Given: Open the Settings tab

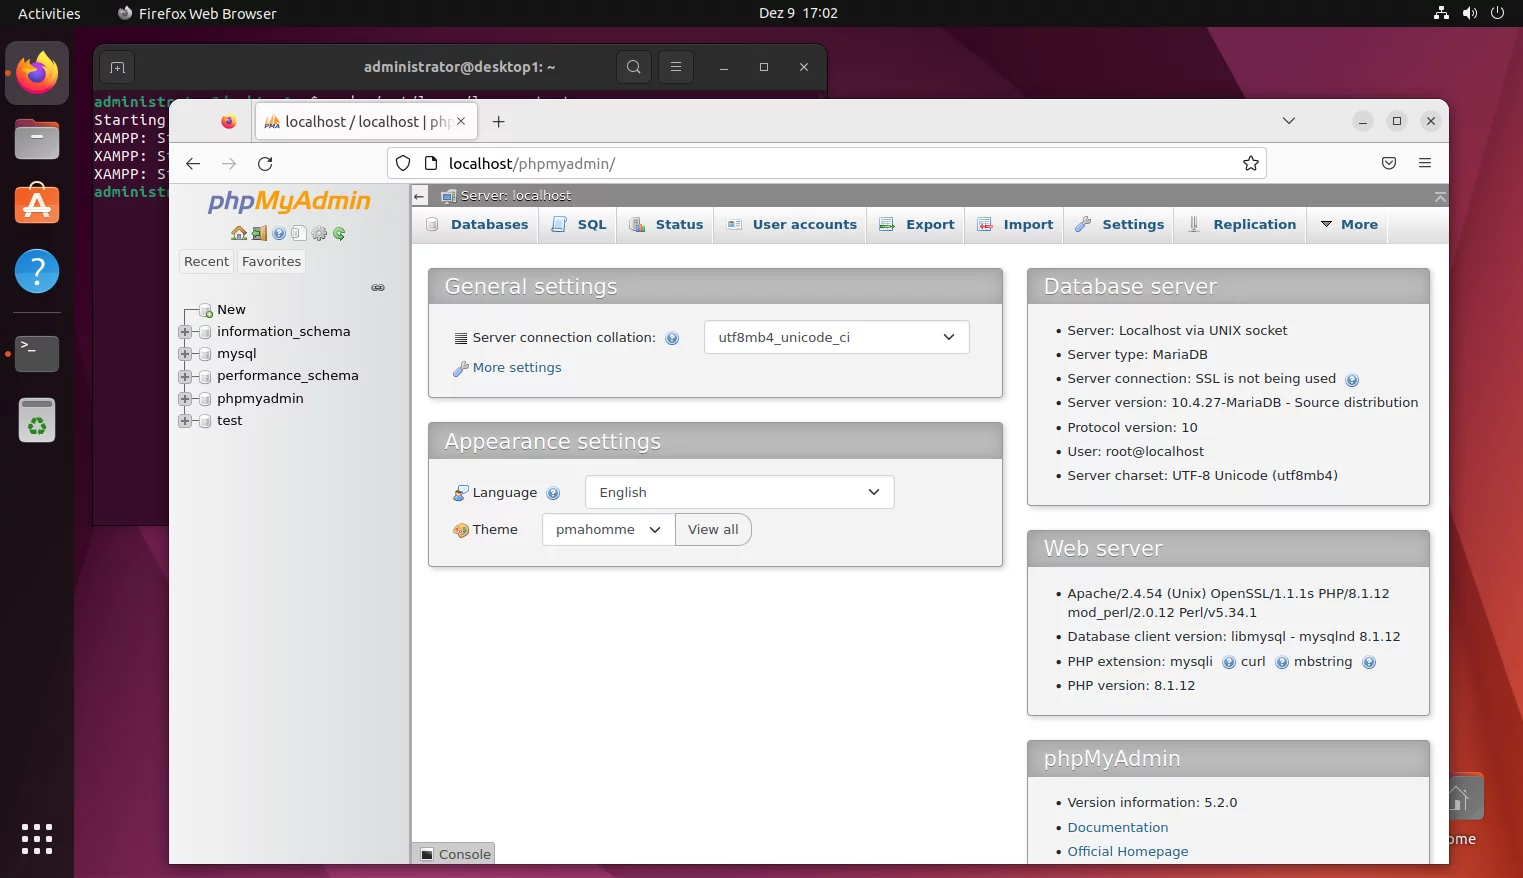Looking at the screenshot, I should pyautogui.click(x=1120, y=225).
